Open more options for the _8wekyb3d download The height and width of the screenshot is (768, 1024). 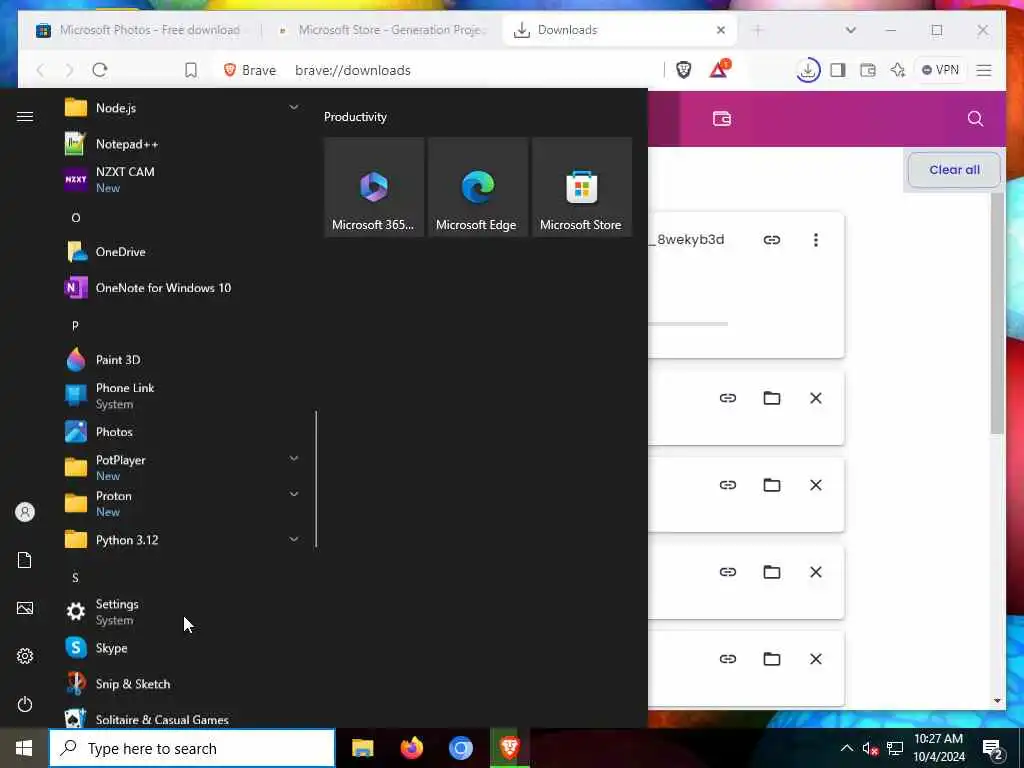(816, 240)
